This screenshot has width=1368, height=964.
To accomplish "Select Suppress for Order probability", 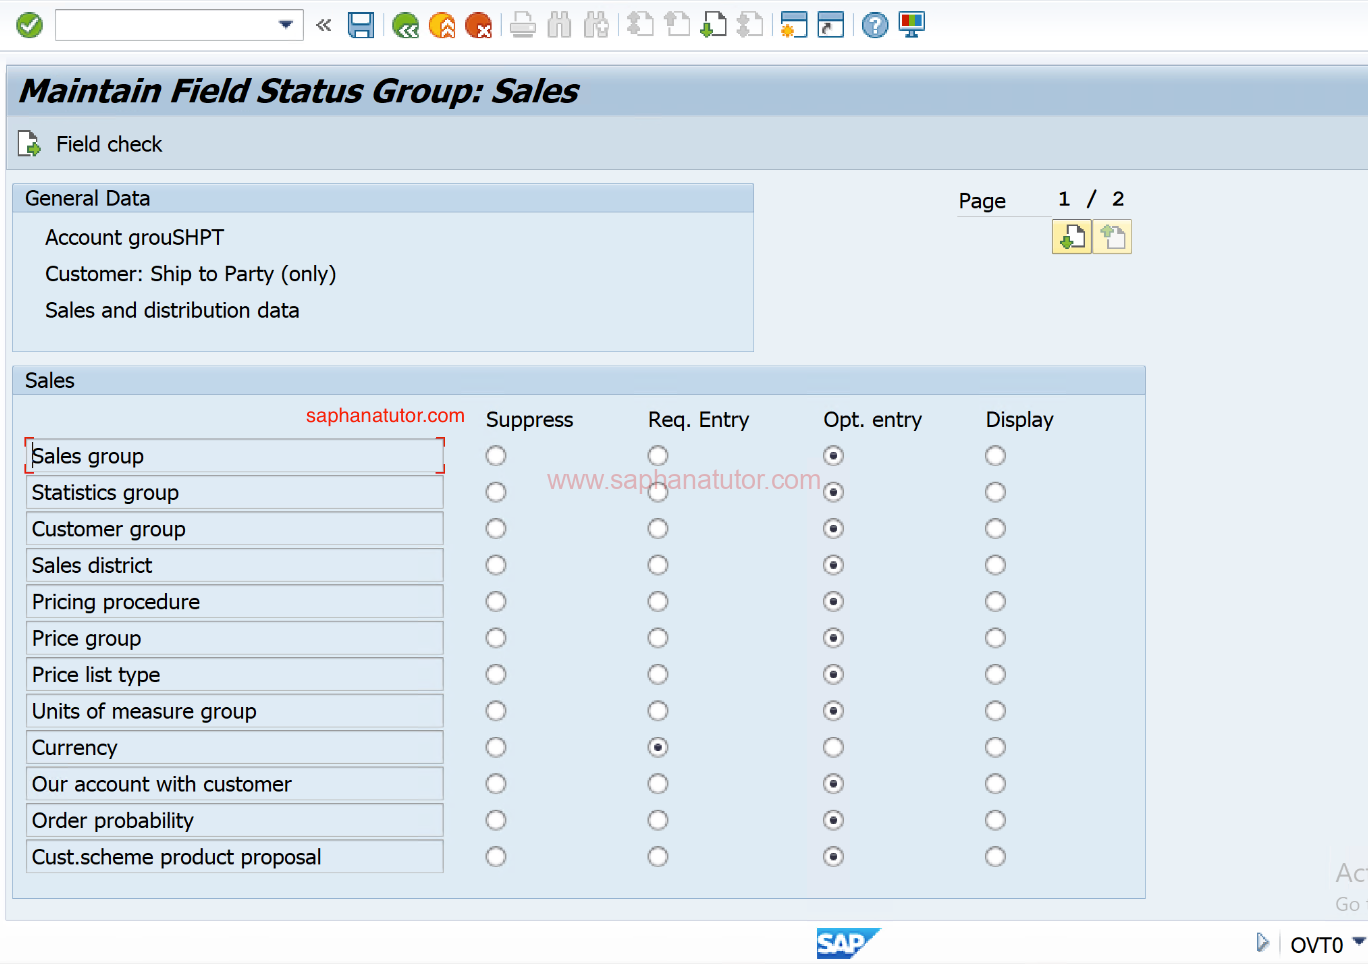I will point(496,821).
